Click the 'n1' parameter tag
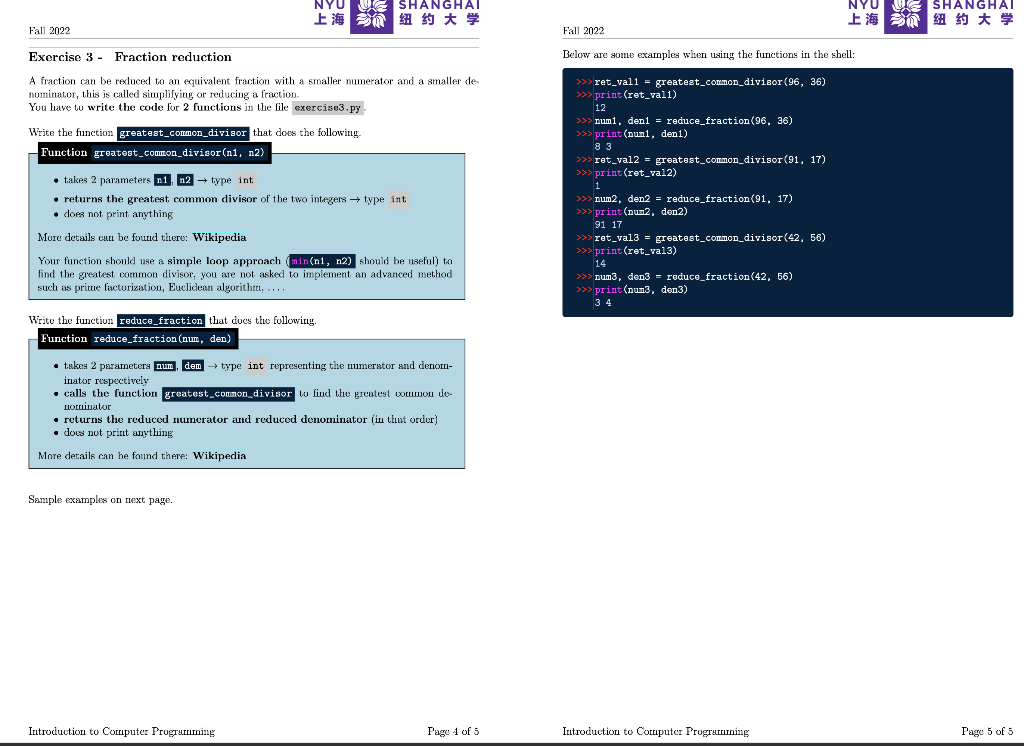 click(x=162, y=180)
